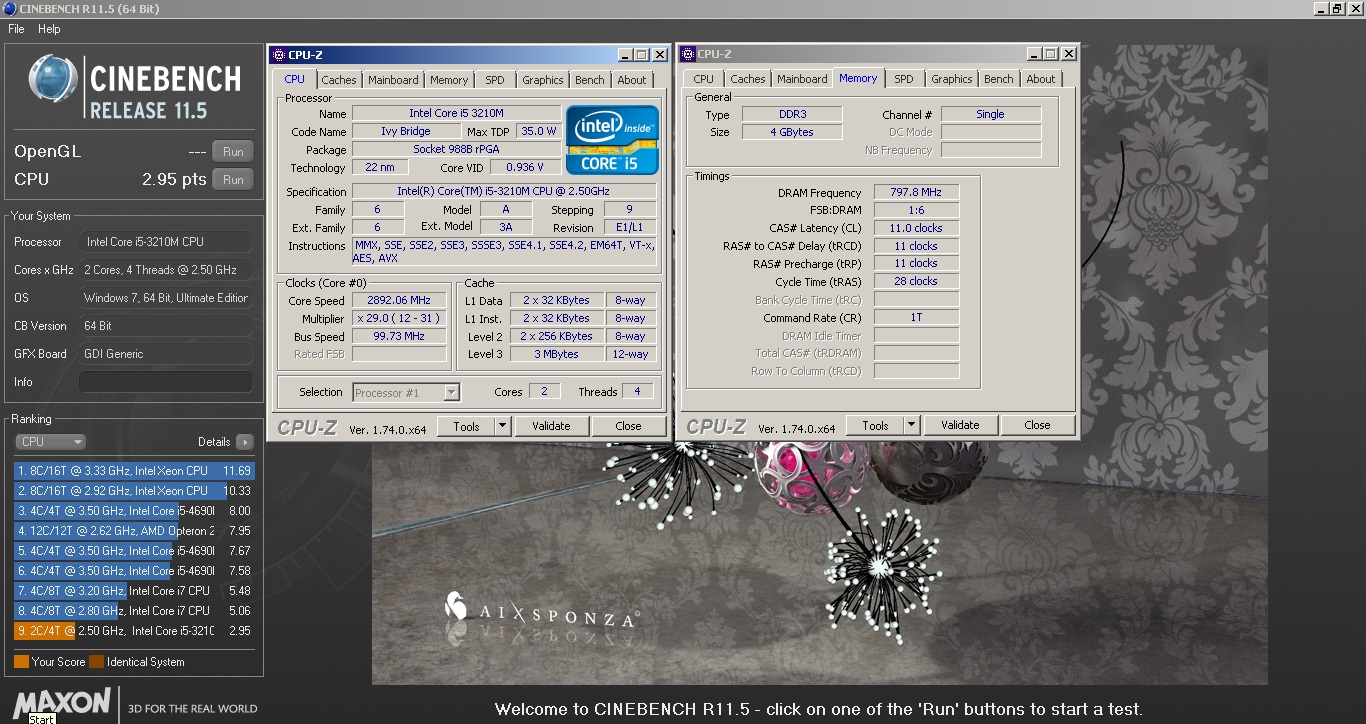The image size is (1366, 724).
Task: Select ranking entry 4C/8T @ 3.20 GHz Core i7
Action: pyautogui.click(x=134, y=590)
